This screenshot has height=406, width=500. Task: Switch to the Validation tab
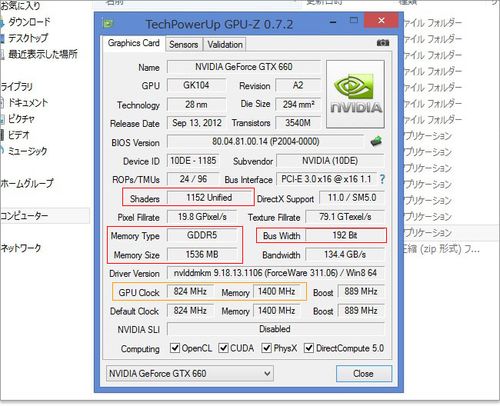coord(225,44)
